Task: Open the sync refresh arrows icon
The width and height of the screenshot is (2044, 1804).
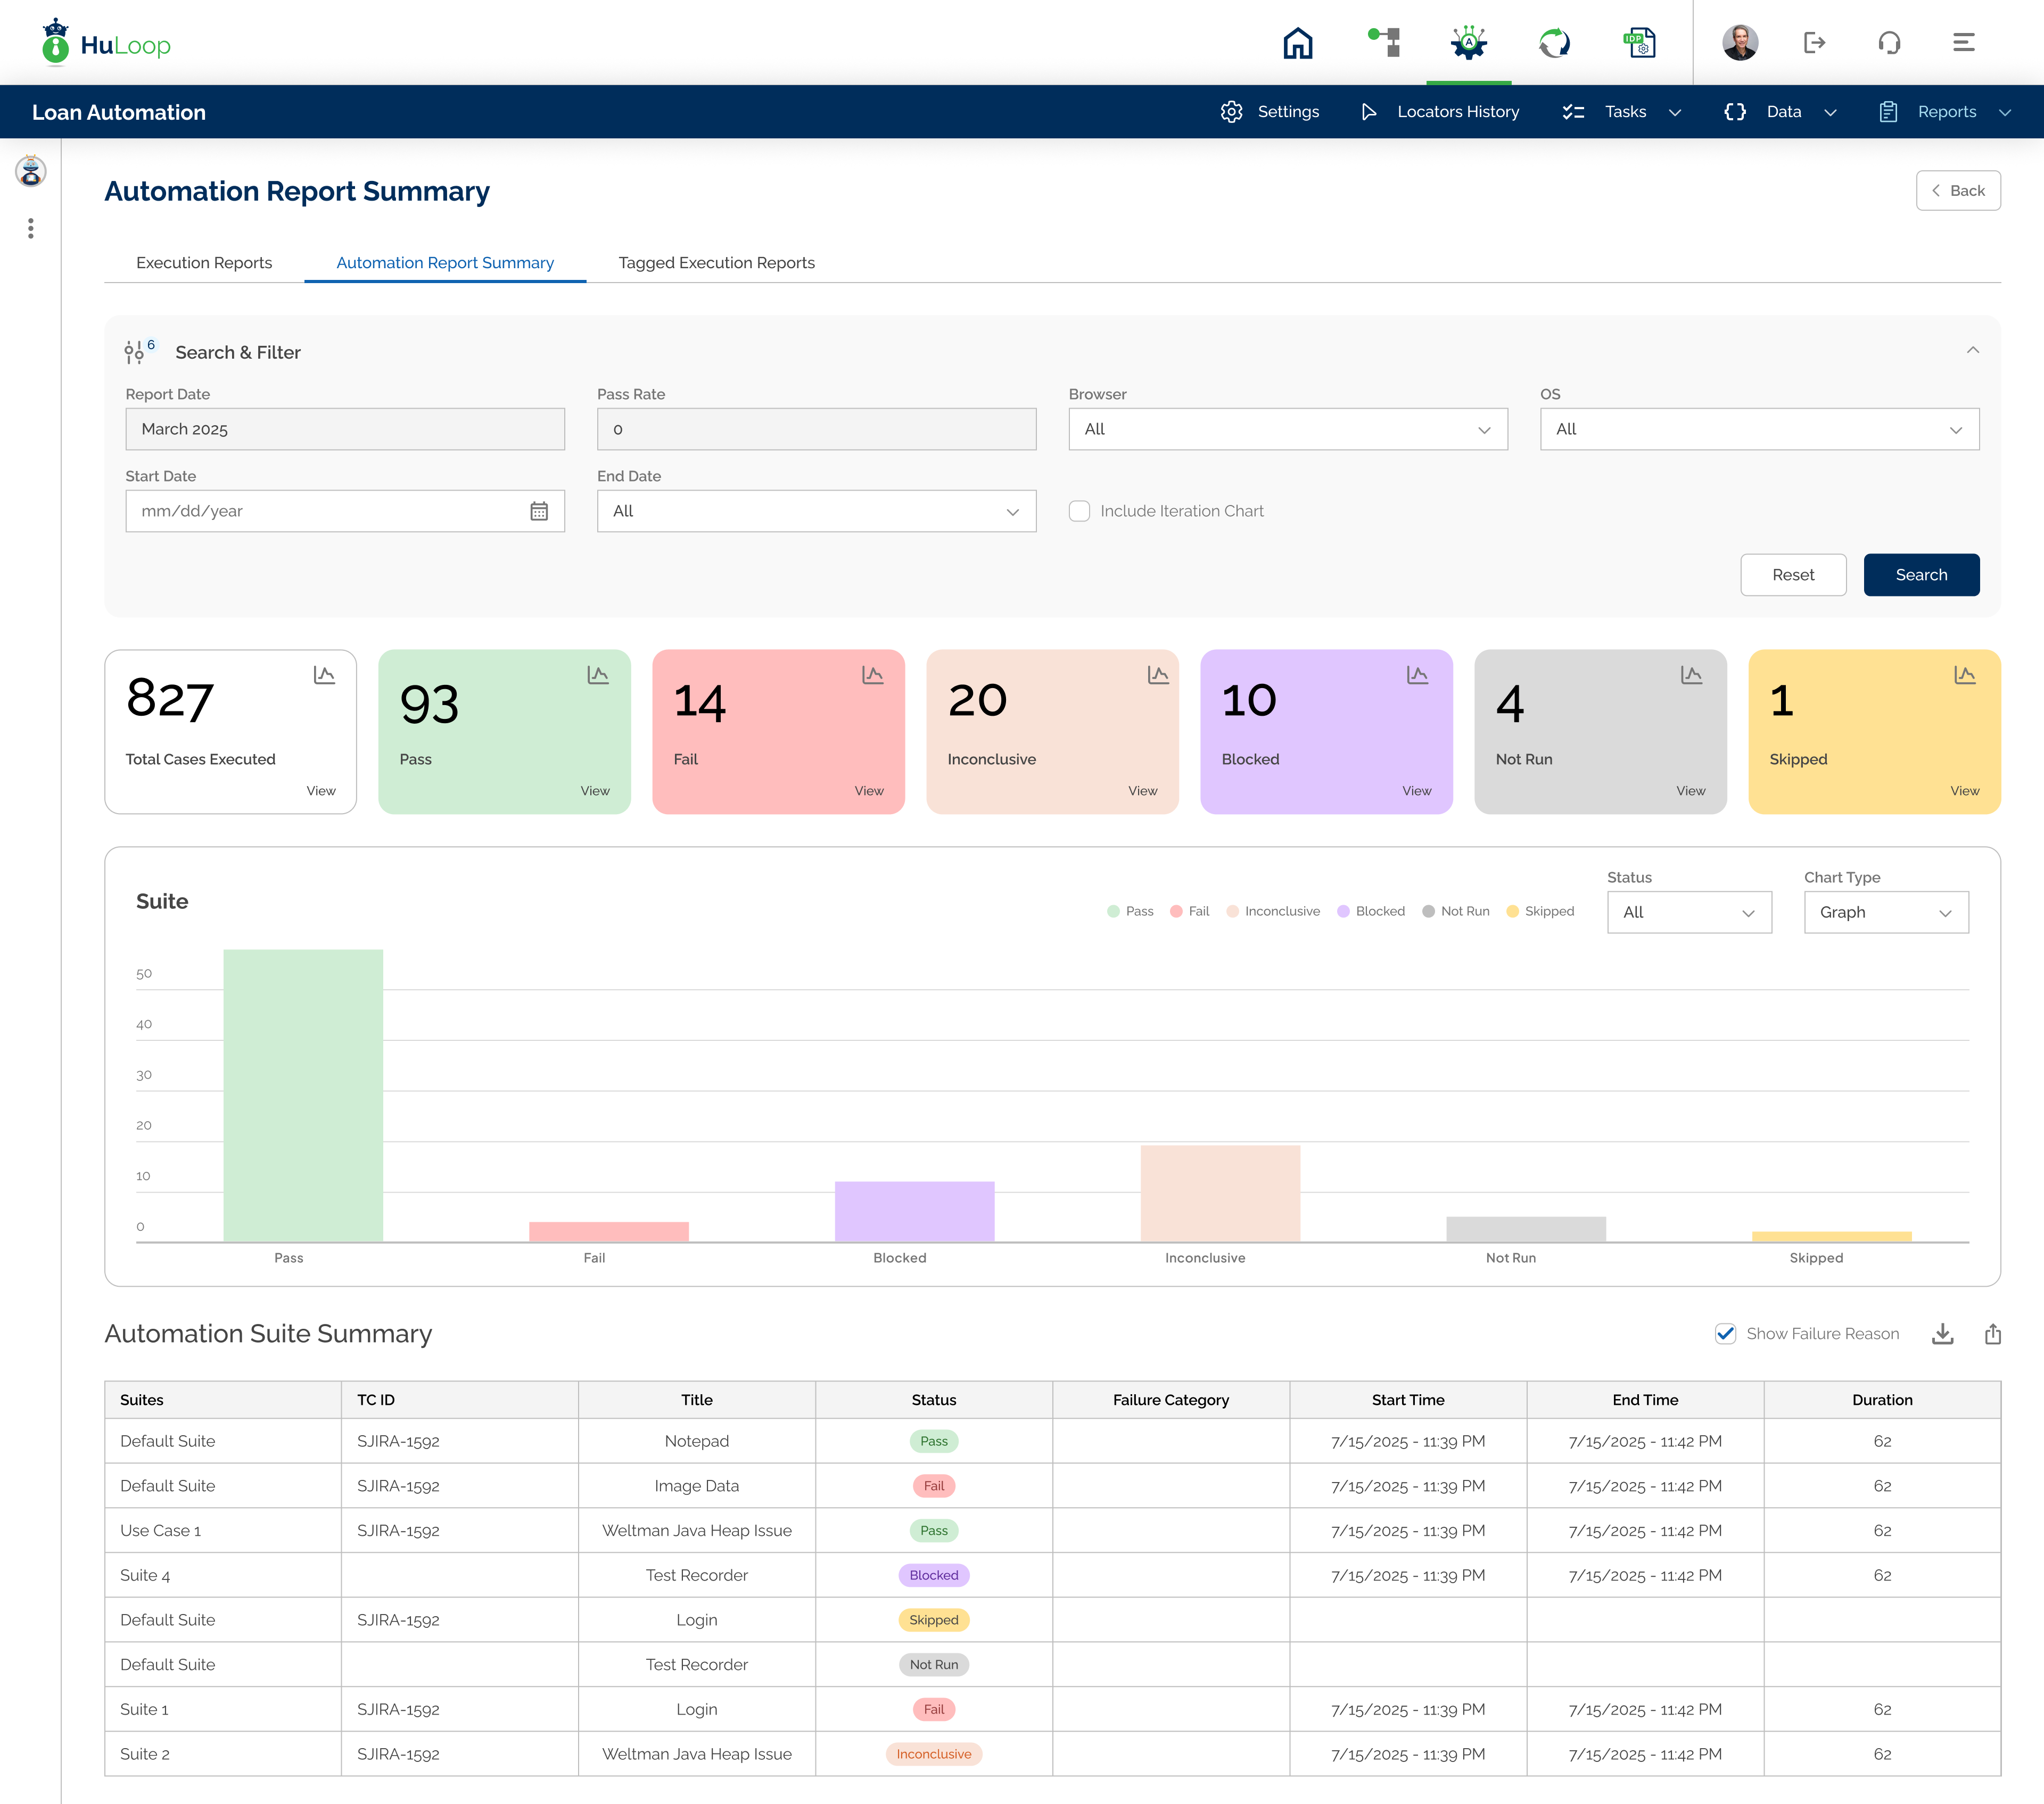Action: point(1554,43)
